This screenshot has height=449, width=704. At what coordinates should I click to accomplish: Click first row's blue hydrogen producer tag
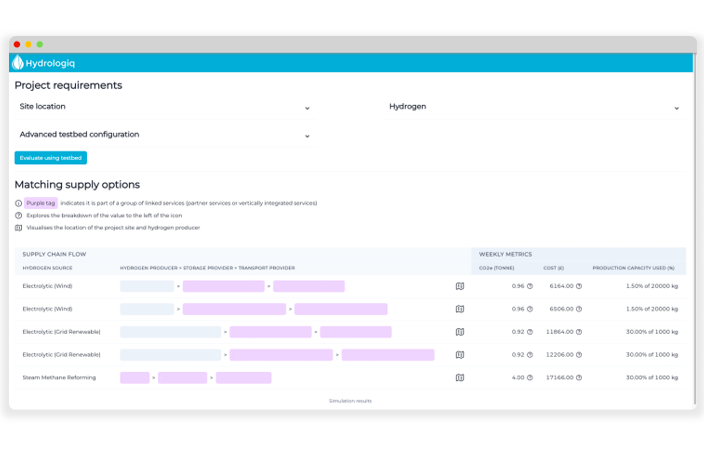click(147, 286)
